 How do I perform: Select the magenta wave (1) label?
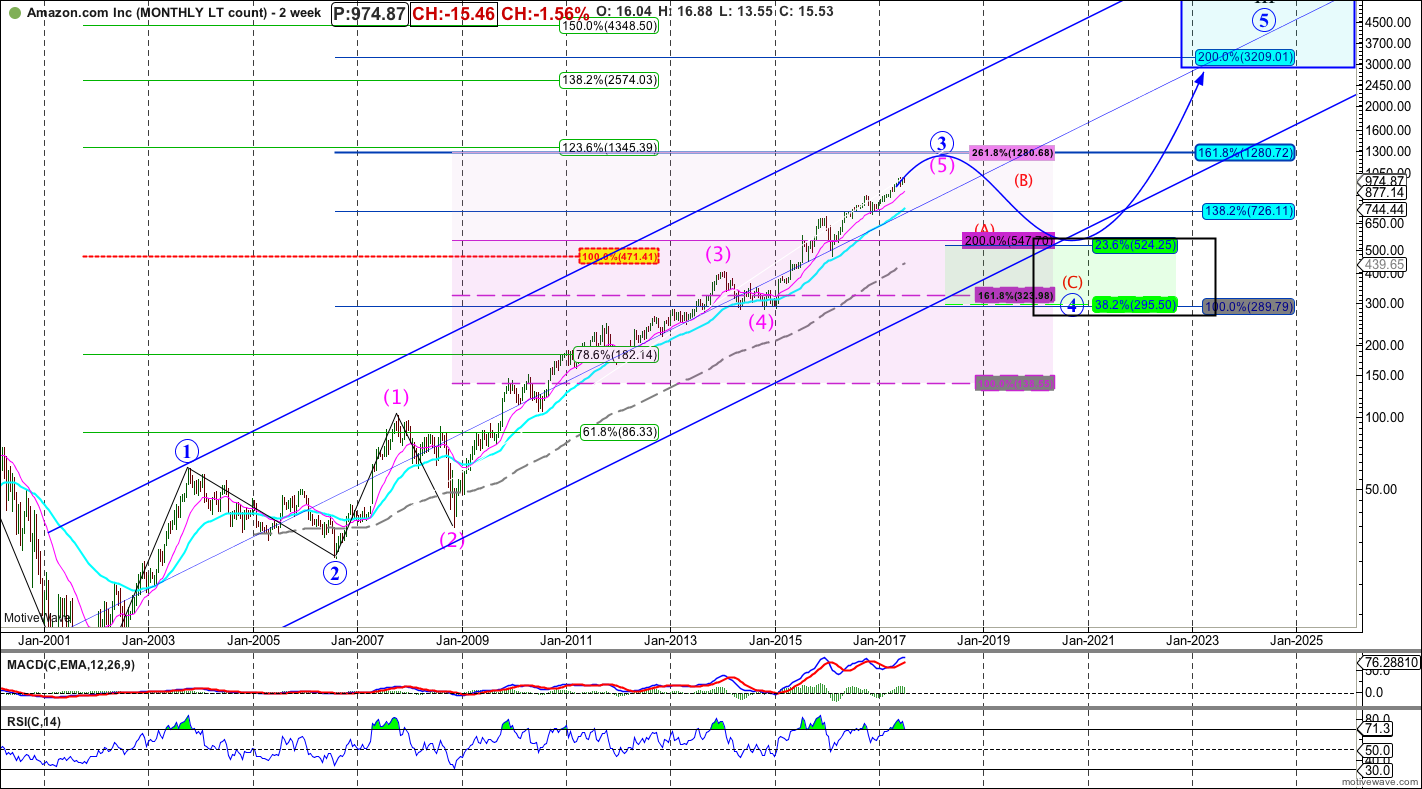396,397
